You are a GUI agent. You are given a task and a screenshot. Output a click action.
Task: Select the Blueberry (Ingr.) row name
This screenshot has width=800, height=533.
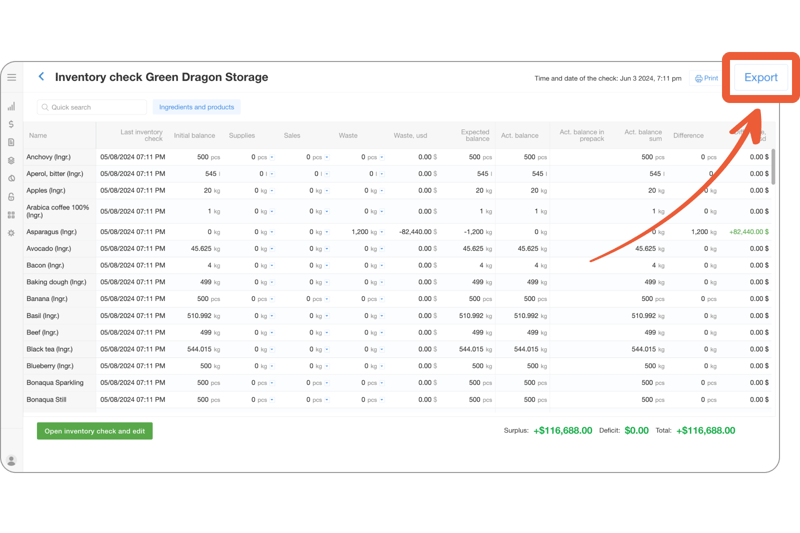[50, 366]
